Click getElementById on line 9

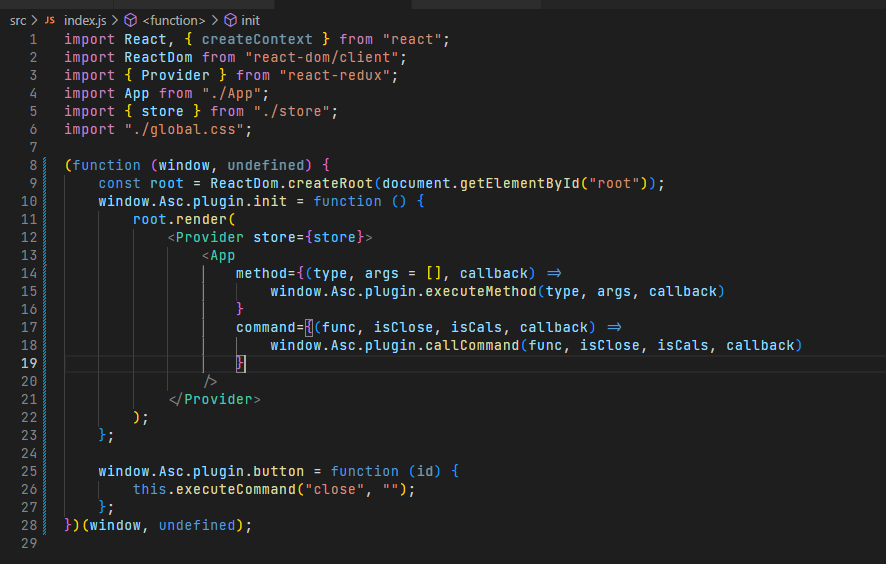point(520,184)
